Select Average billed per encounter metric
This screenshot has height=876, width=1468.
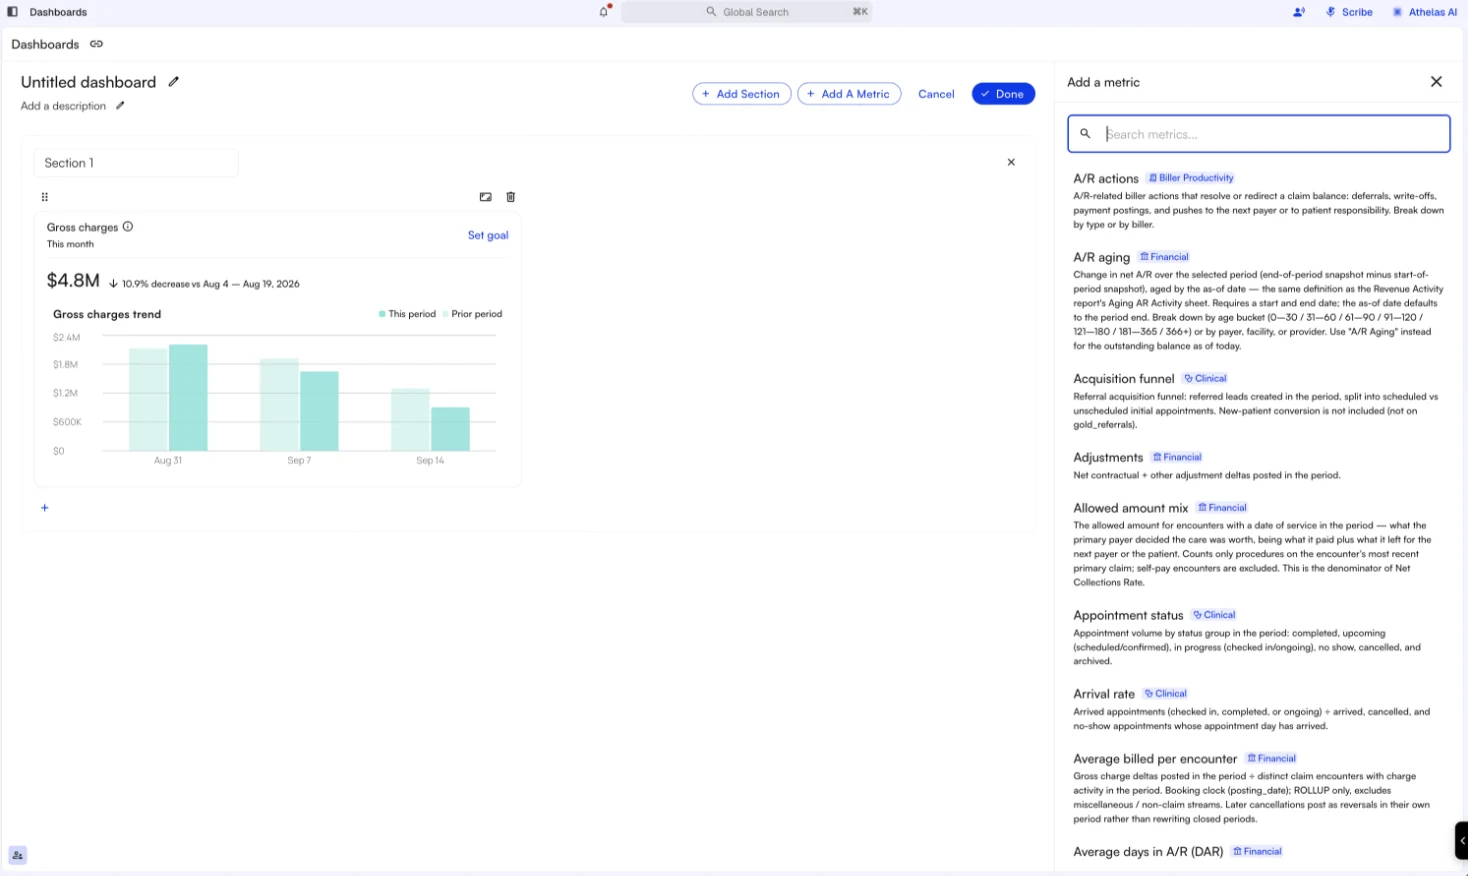(1155, 759)
